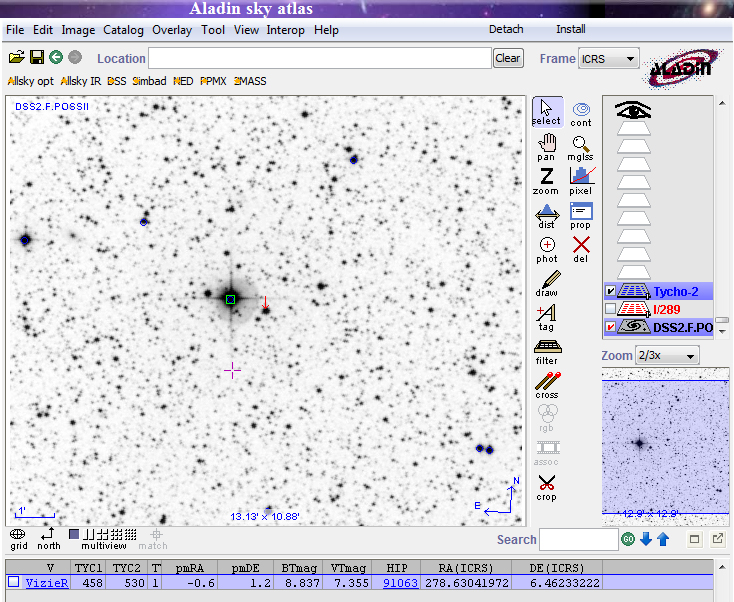Choose the draw pencil tool

pyautogui.click(x=547, y=284)
